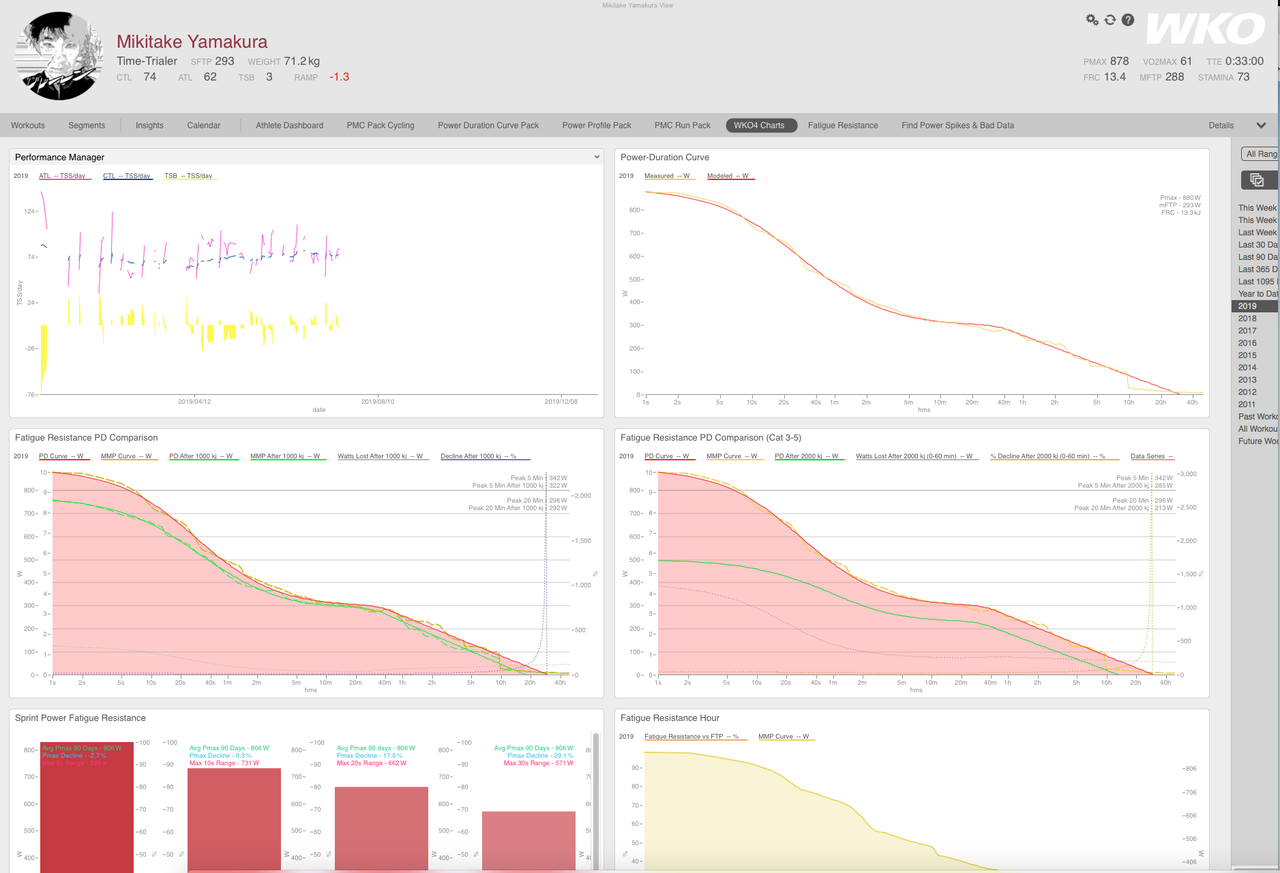Select the Year to Date range
The height and width of the screenshot is (873, 1280).
1257,294
